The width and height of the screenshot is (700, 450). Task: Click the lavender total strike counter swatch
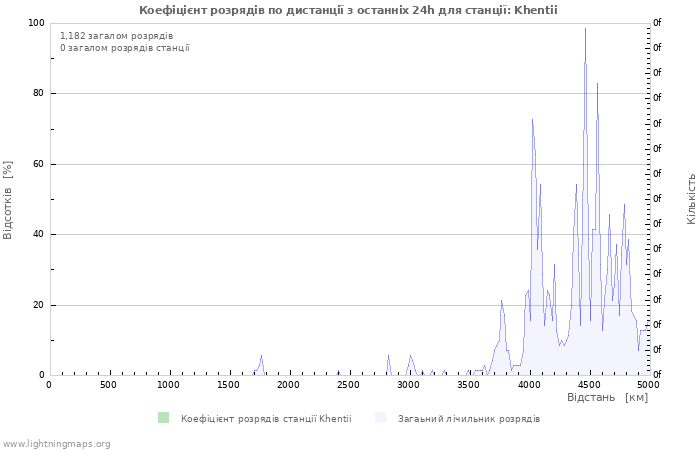[x=380, y=418]
